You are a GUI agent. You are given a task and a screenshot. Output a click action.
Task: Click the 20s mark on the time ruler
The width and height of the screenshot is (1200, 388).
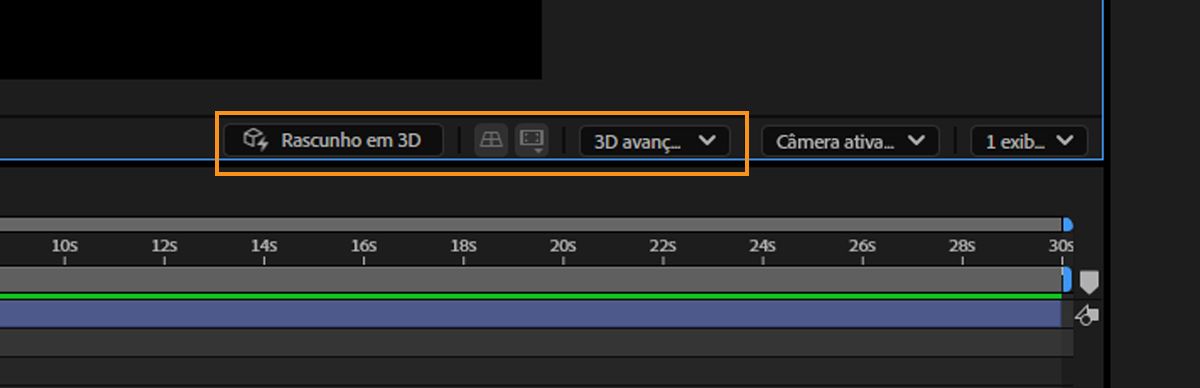point(563,246)
